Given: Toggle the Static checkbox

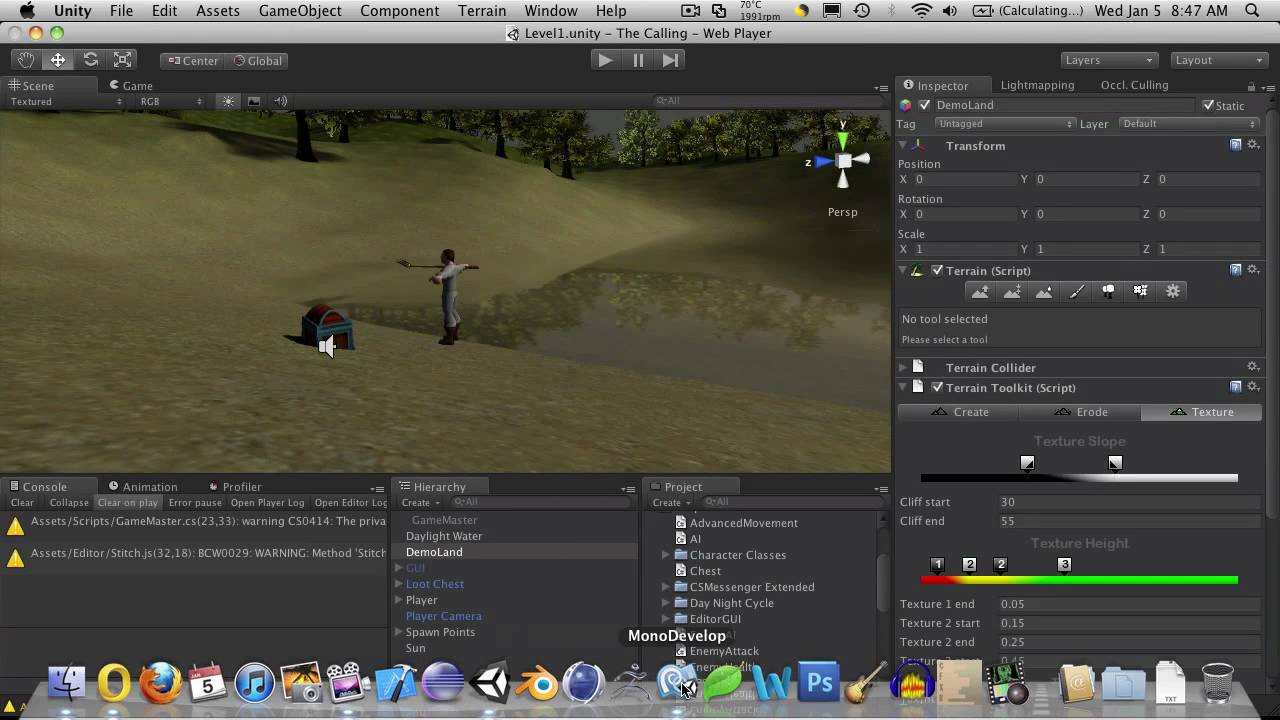Looking at the screenshot, I should coord(1208,105).
